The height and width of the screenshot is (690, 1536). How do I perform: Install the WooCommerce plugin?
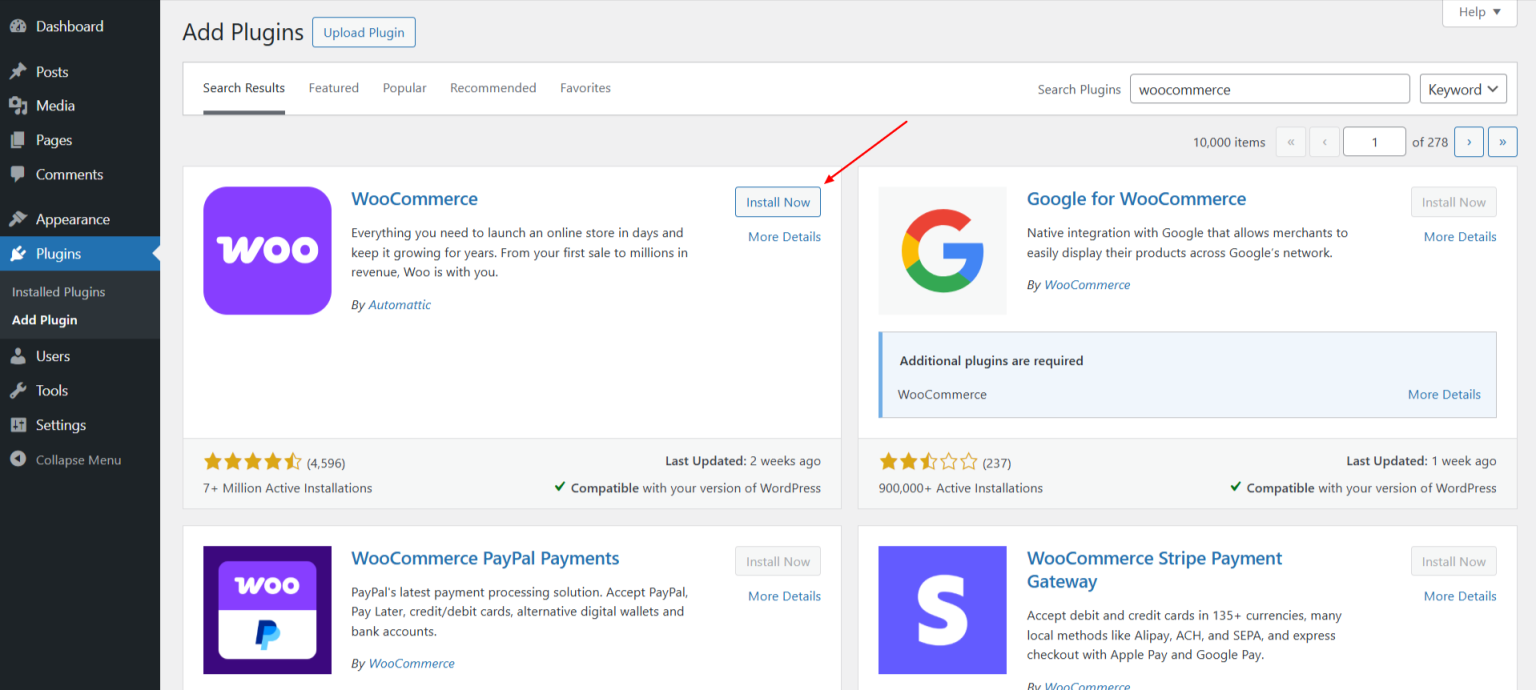777,201
